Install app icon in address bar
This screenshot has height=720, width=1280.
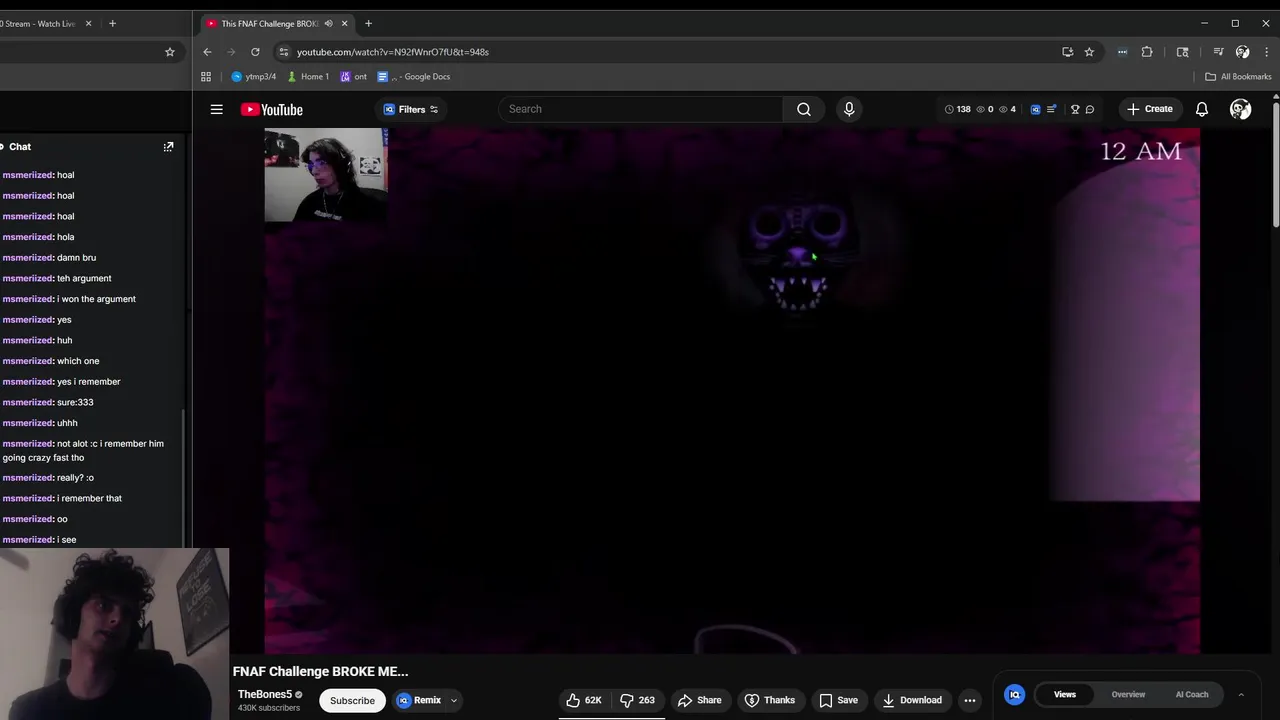(1068, 52)
